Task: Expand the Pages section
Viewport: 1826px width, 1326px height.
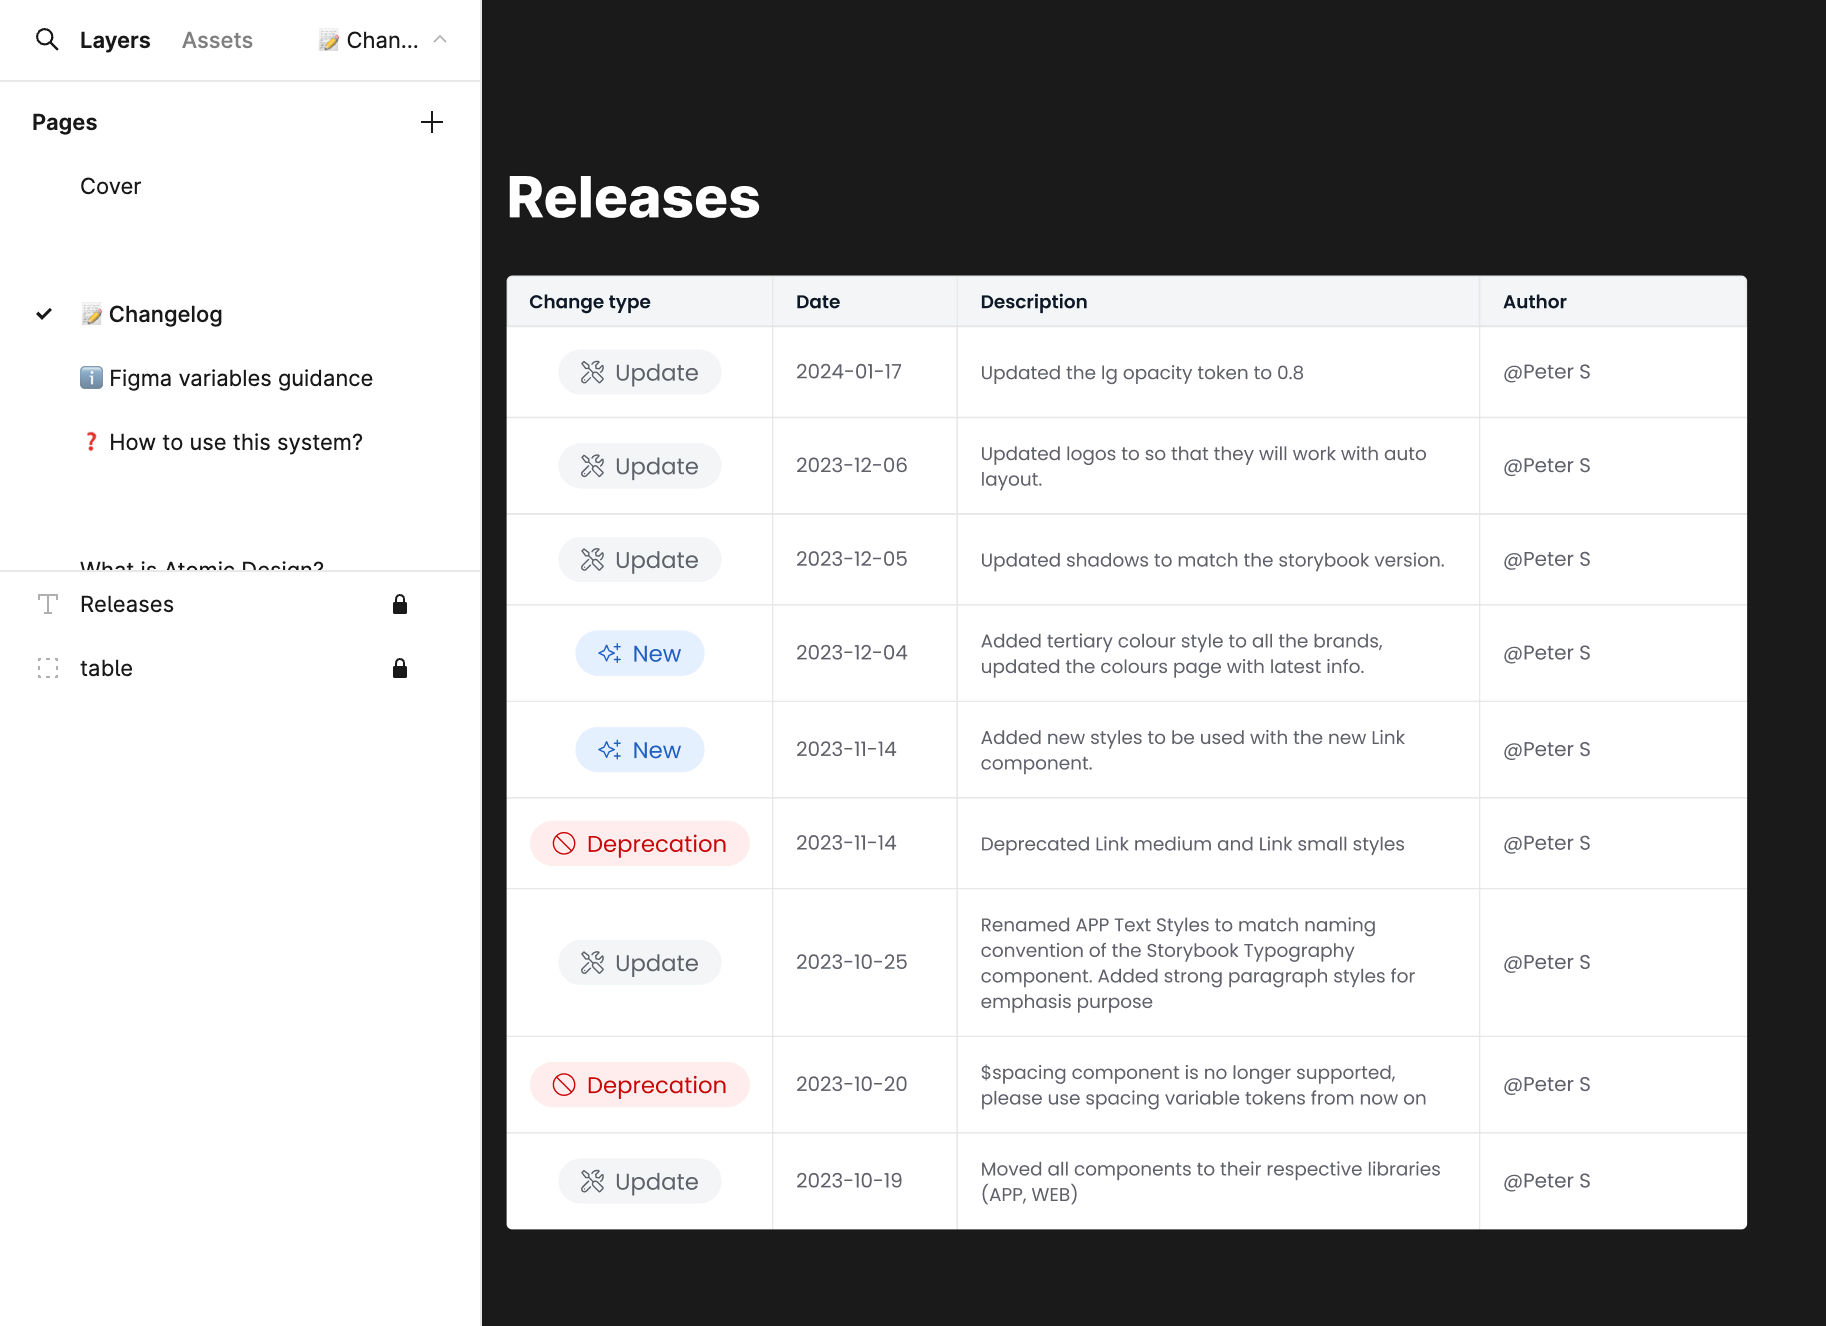Action: 64,121
